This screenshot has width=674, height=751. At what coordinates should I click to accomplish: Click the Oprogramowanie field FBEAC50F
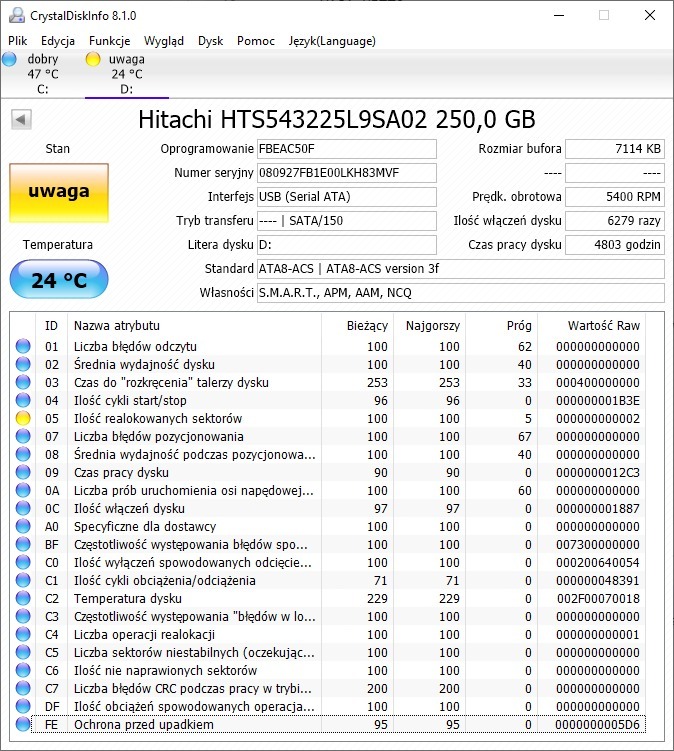coord(347,149)
